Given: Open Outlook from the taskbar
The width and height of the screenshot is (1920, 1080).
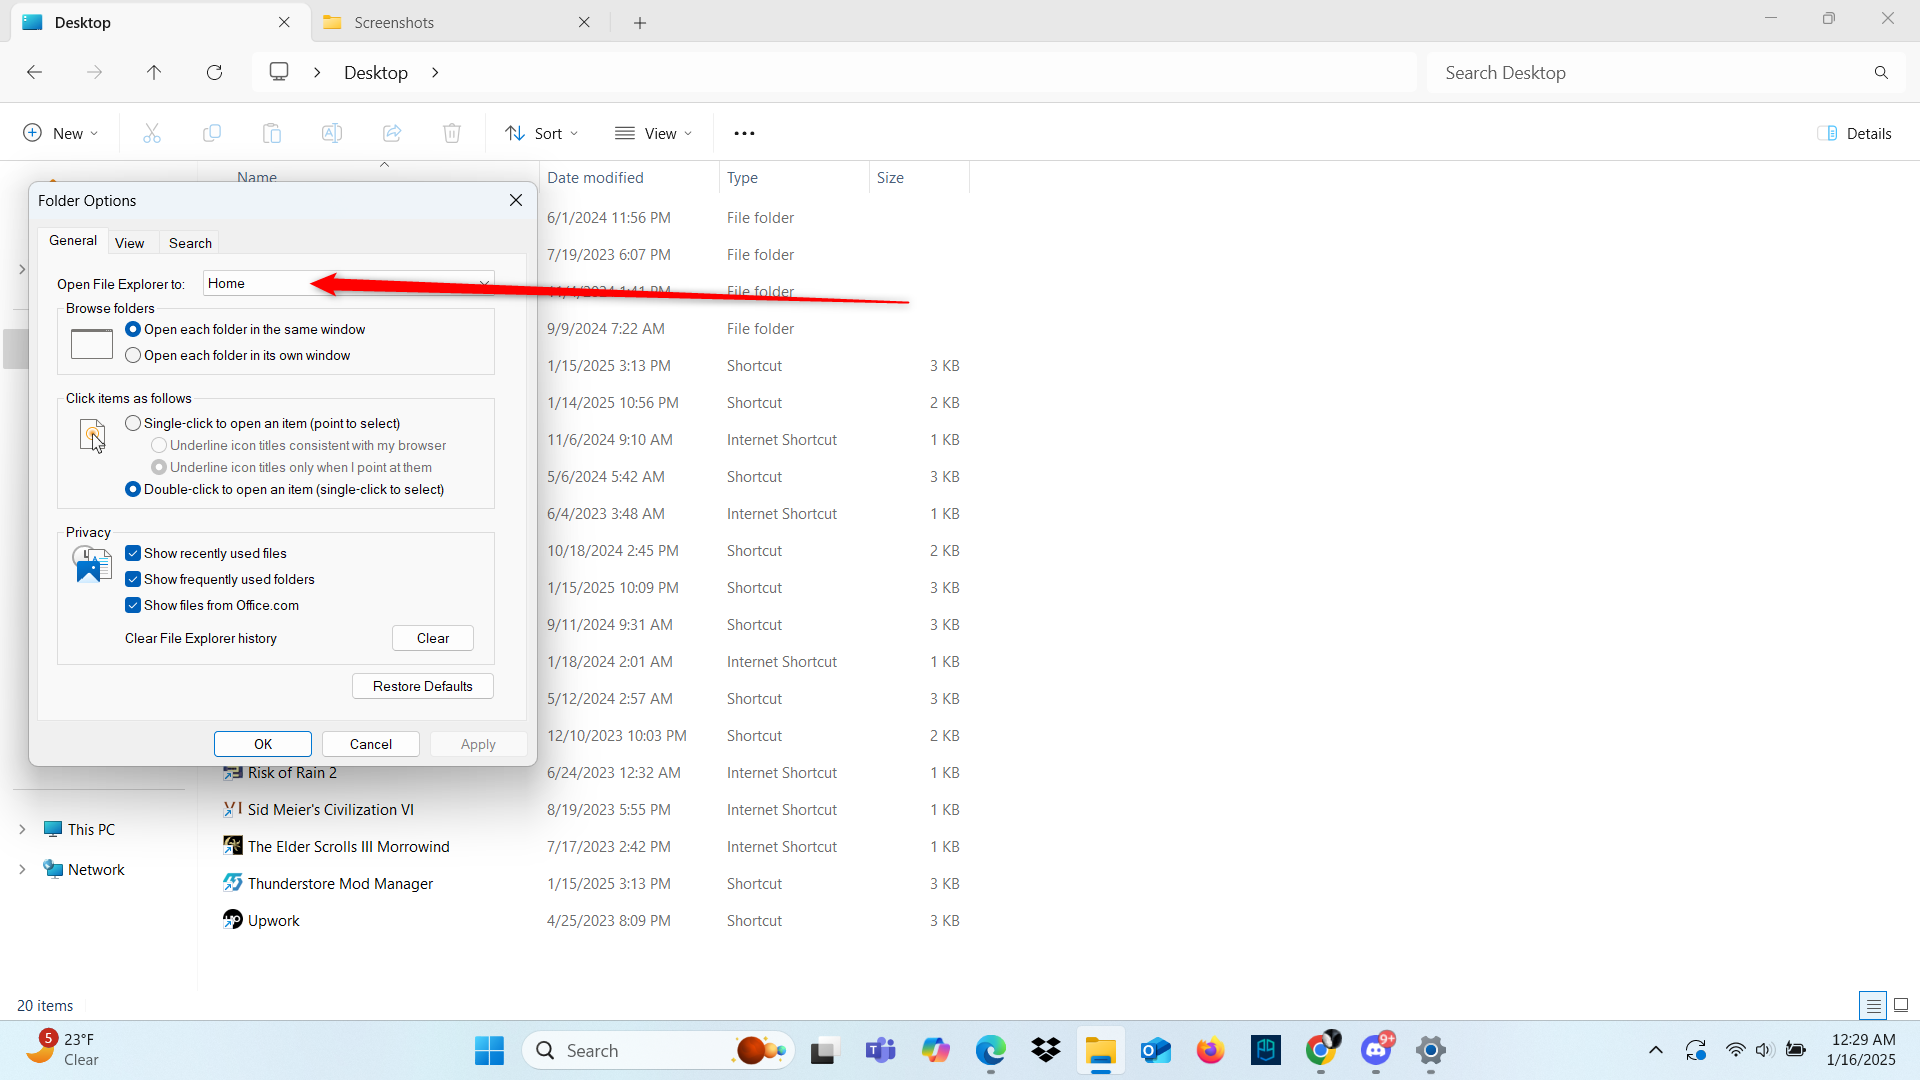Looking at the screenshot, I should (1156, 1051).
